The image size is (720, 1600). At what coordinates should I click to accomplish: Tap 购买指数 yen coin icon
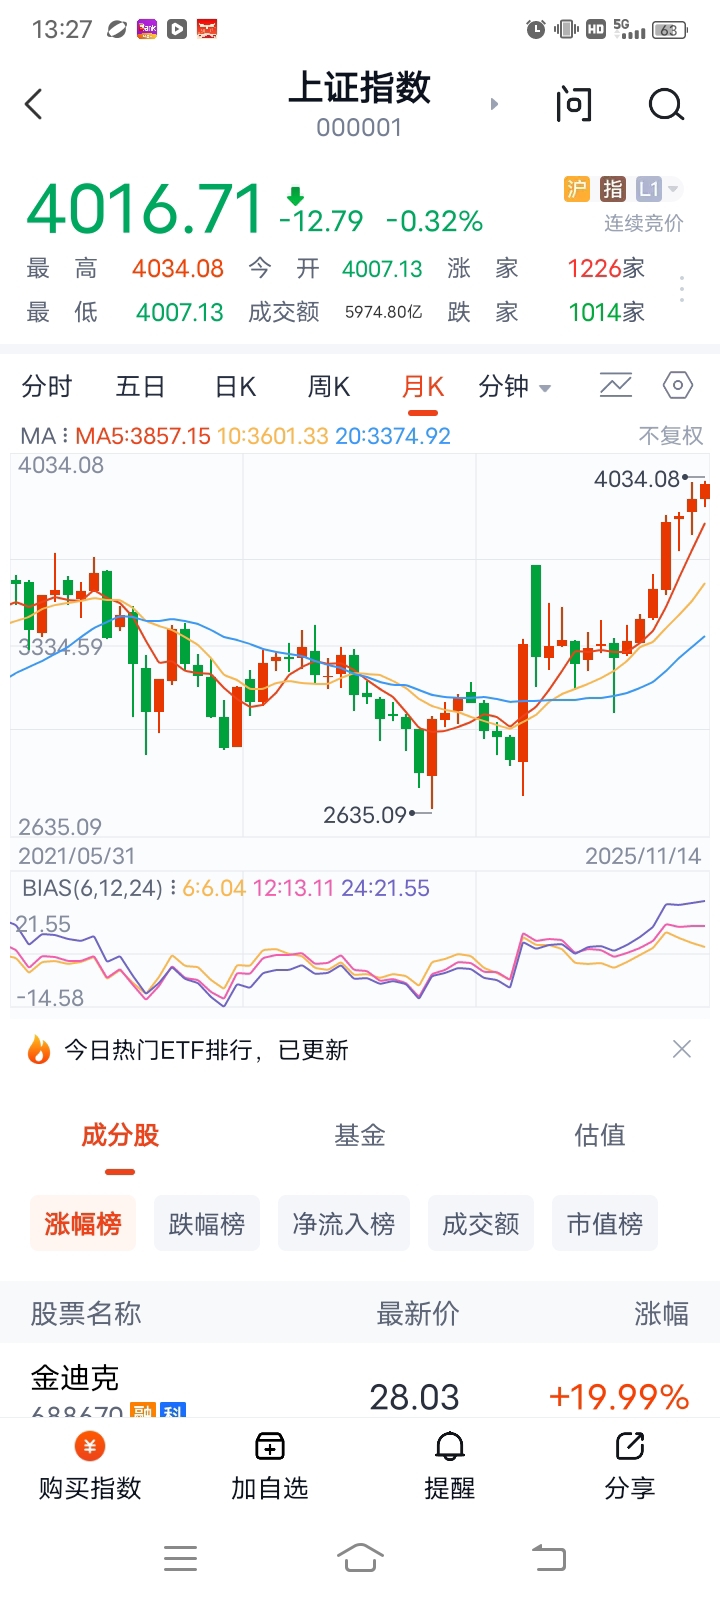pyautogui.click(x=90, y=1446)
